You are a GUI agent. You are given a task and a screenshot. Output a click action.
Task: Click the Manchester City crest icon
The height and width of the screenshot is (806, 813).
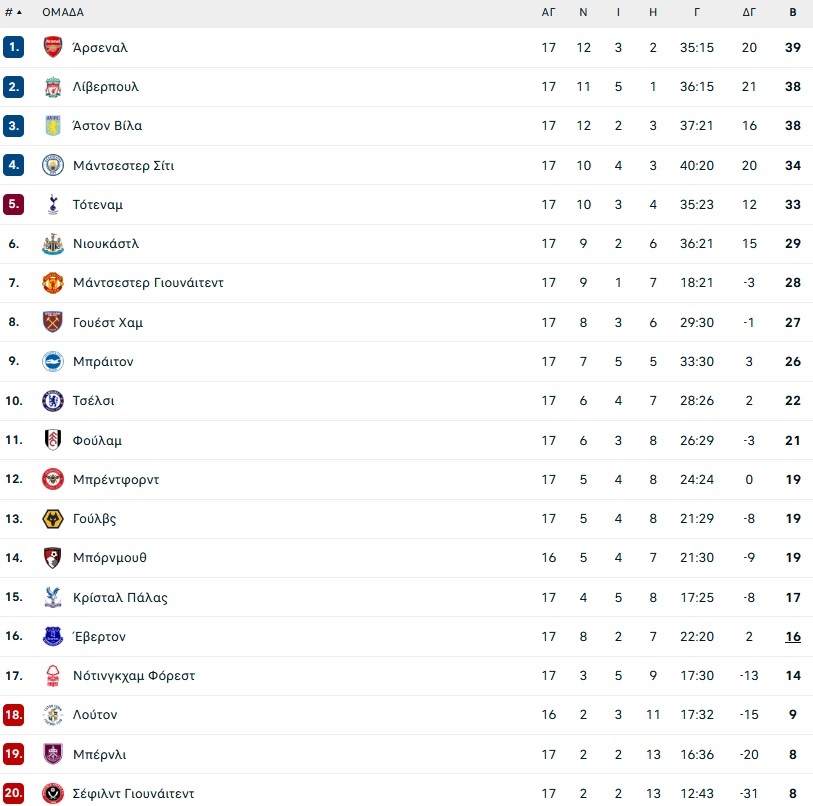(x=53, y=165)
